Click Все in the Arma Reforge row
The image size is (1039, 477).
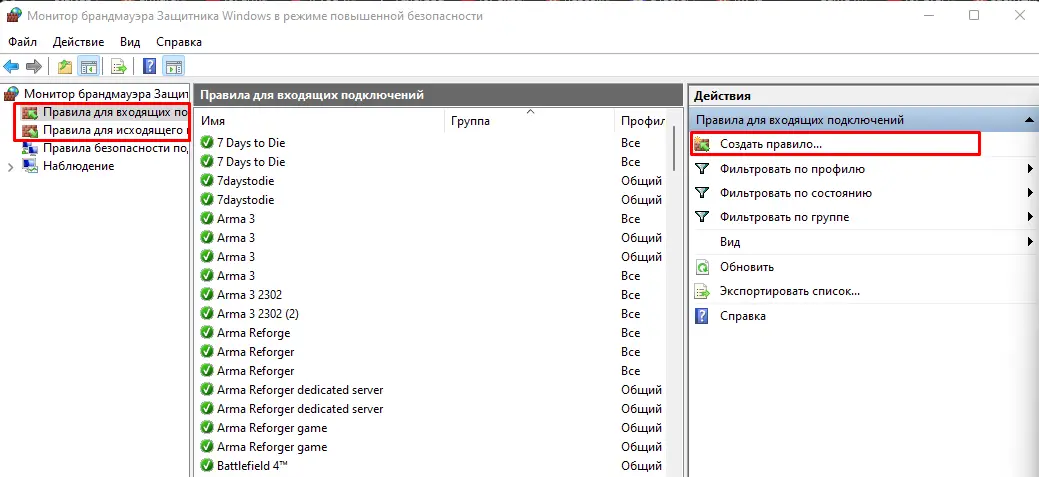click(x=630, y=333)
